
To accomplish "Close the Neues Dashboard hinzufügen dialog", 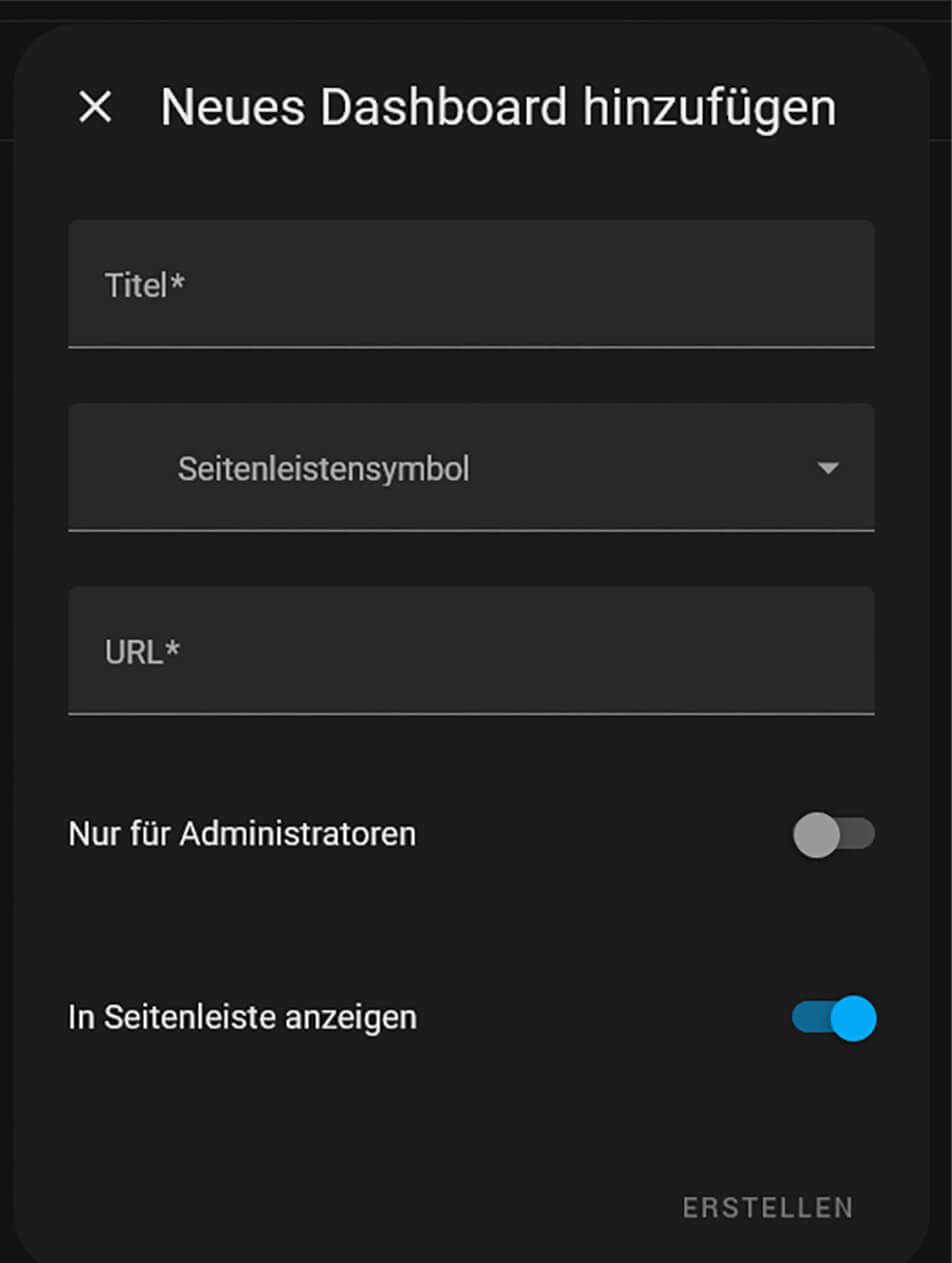I will (x=95, y=107).
